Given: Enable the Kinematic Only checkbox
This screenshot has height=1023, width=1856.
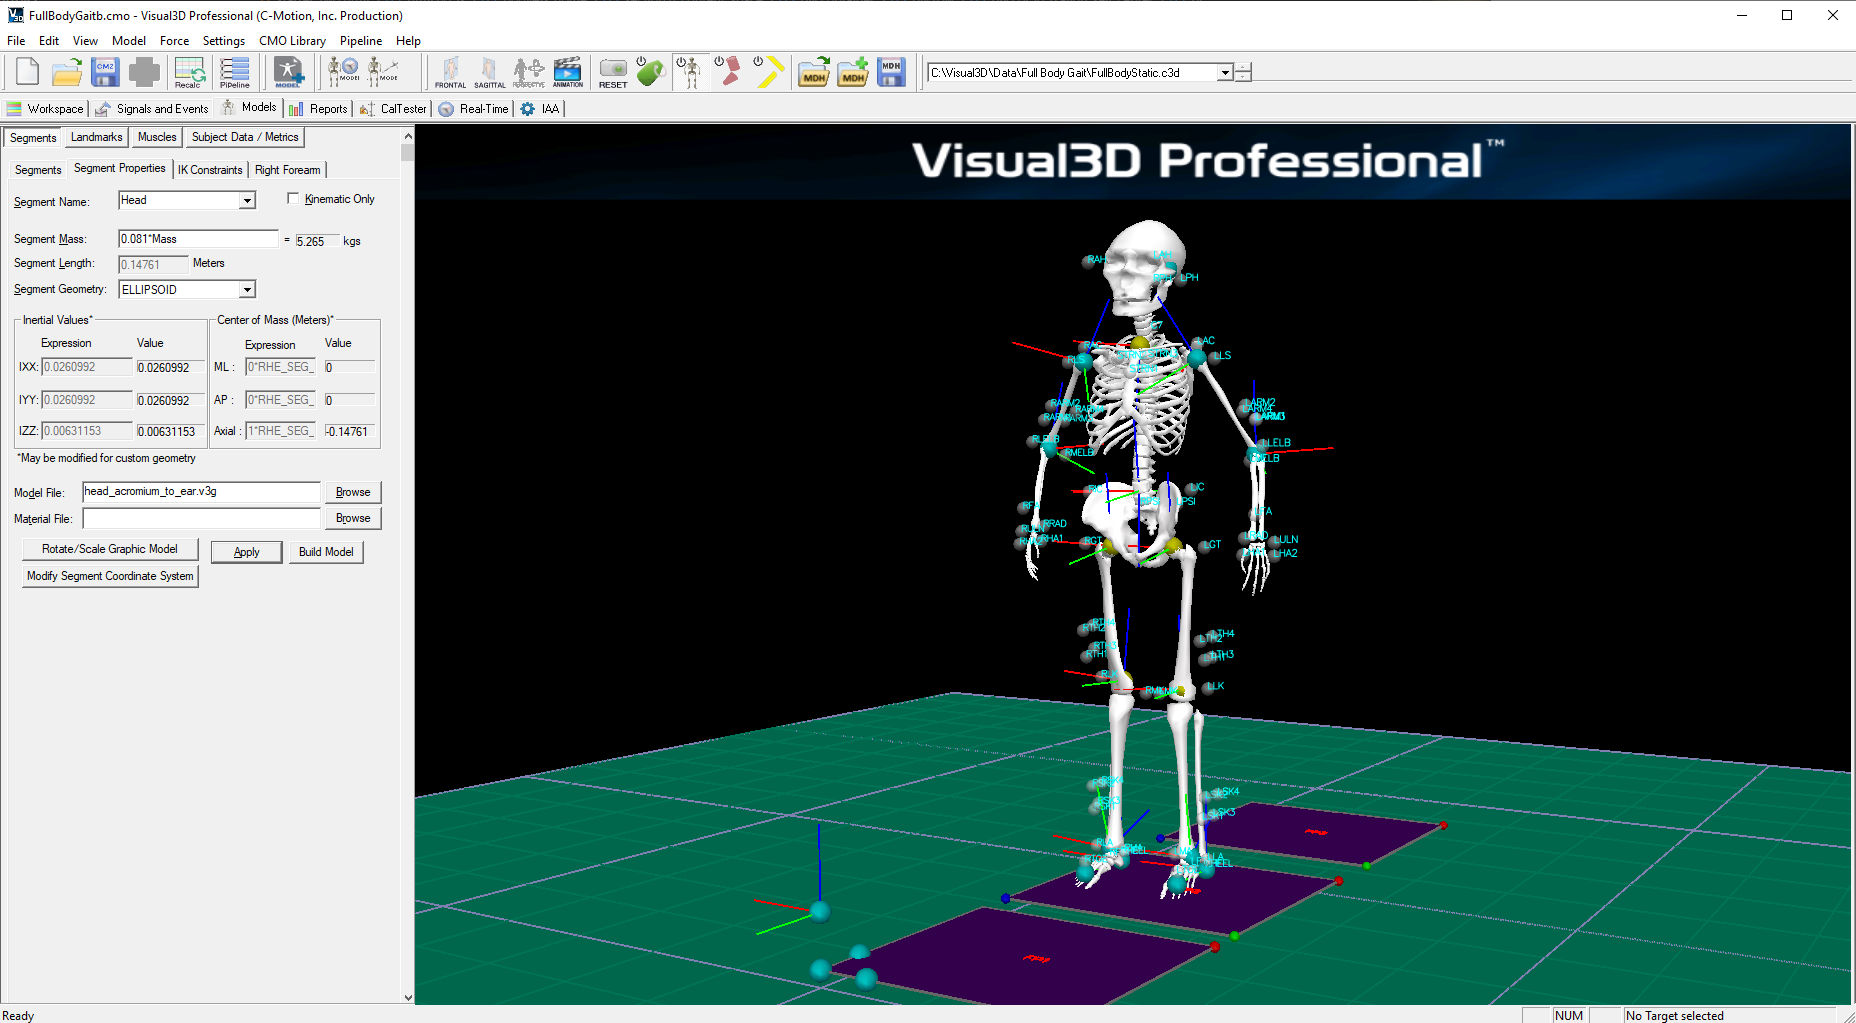Looking at the screenshot, I should (293, 198).
